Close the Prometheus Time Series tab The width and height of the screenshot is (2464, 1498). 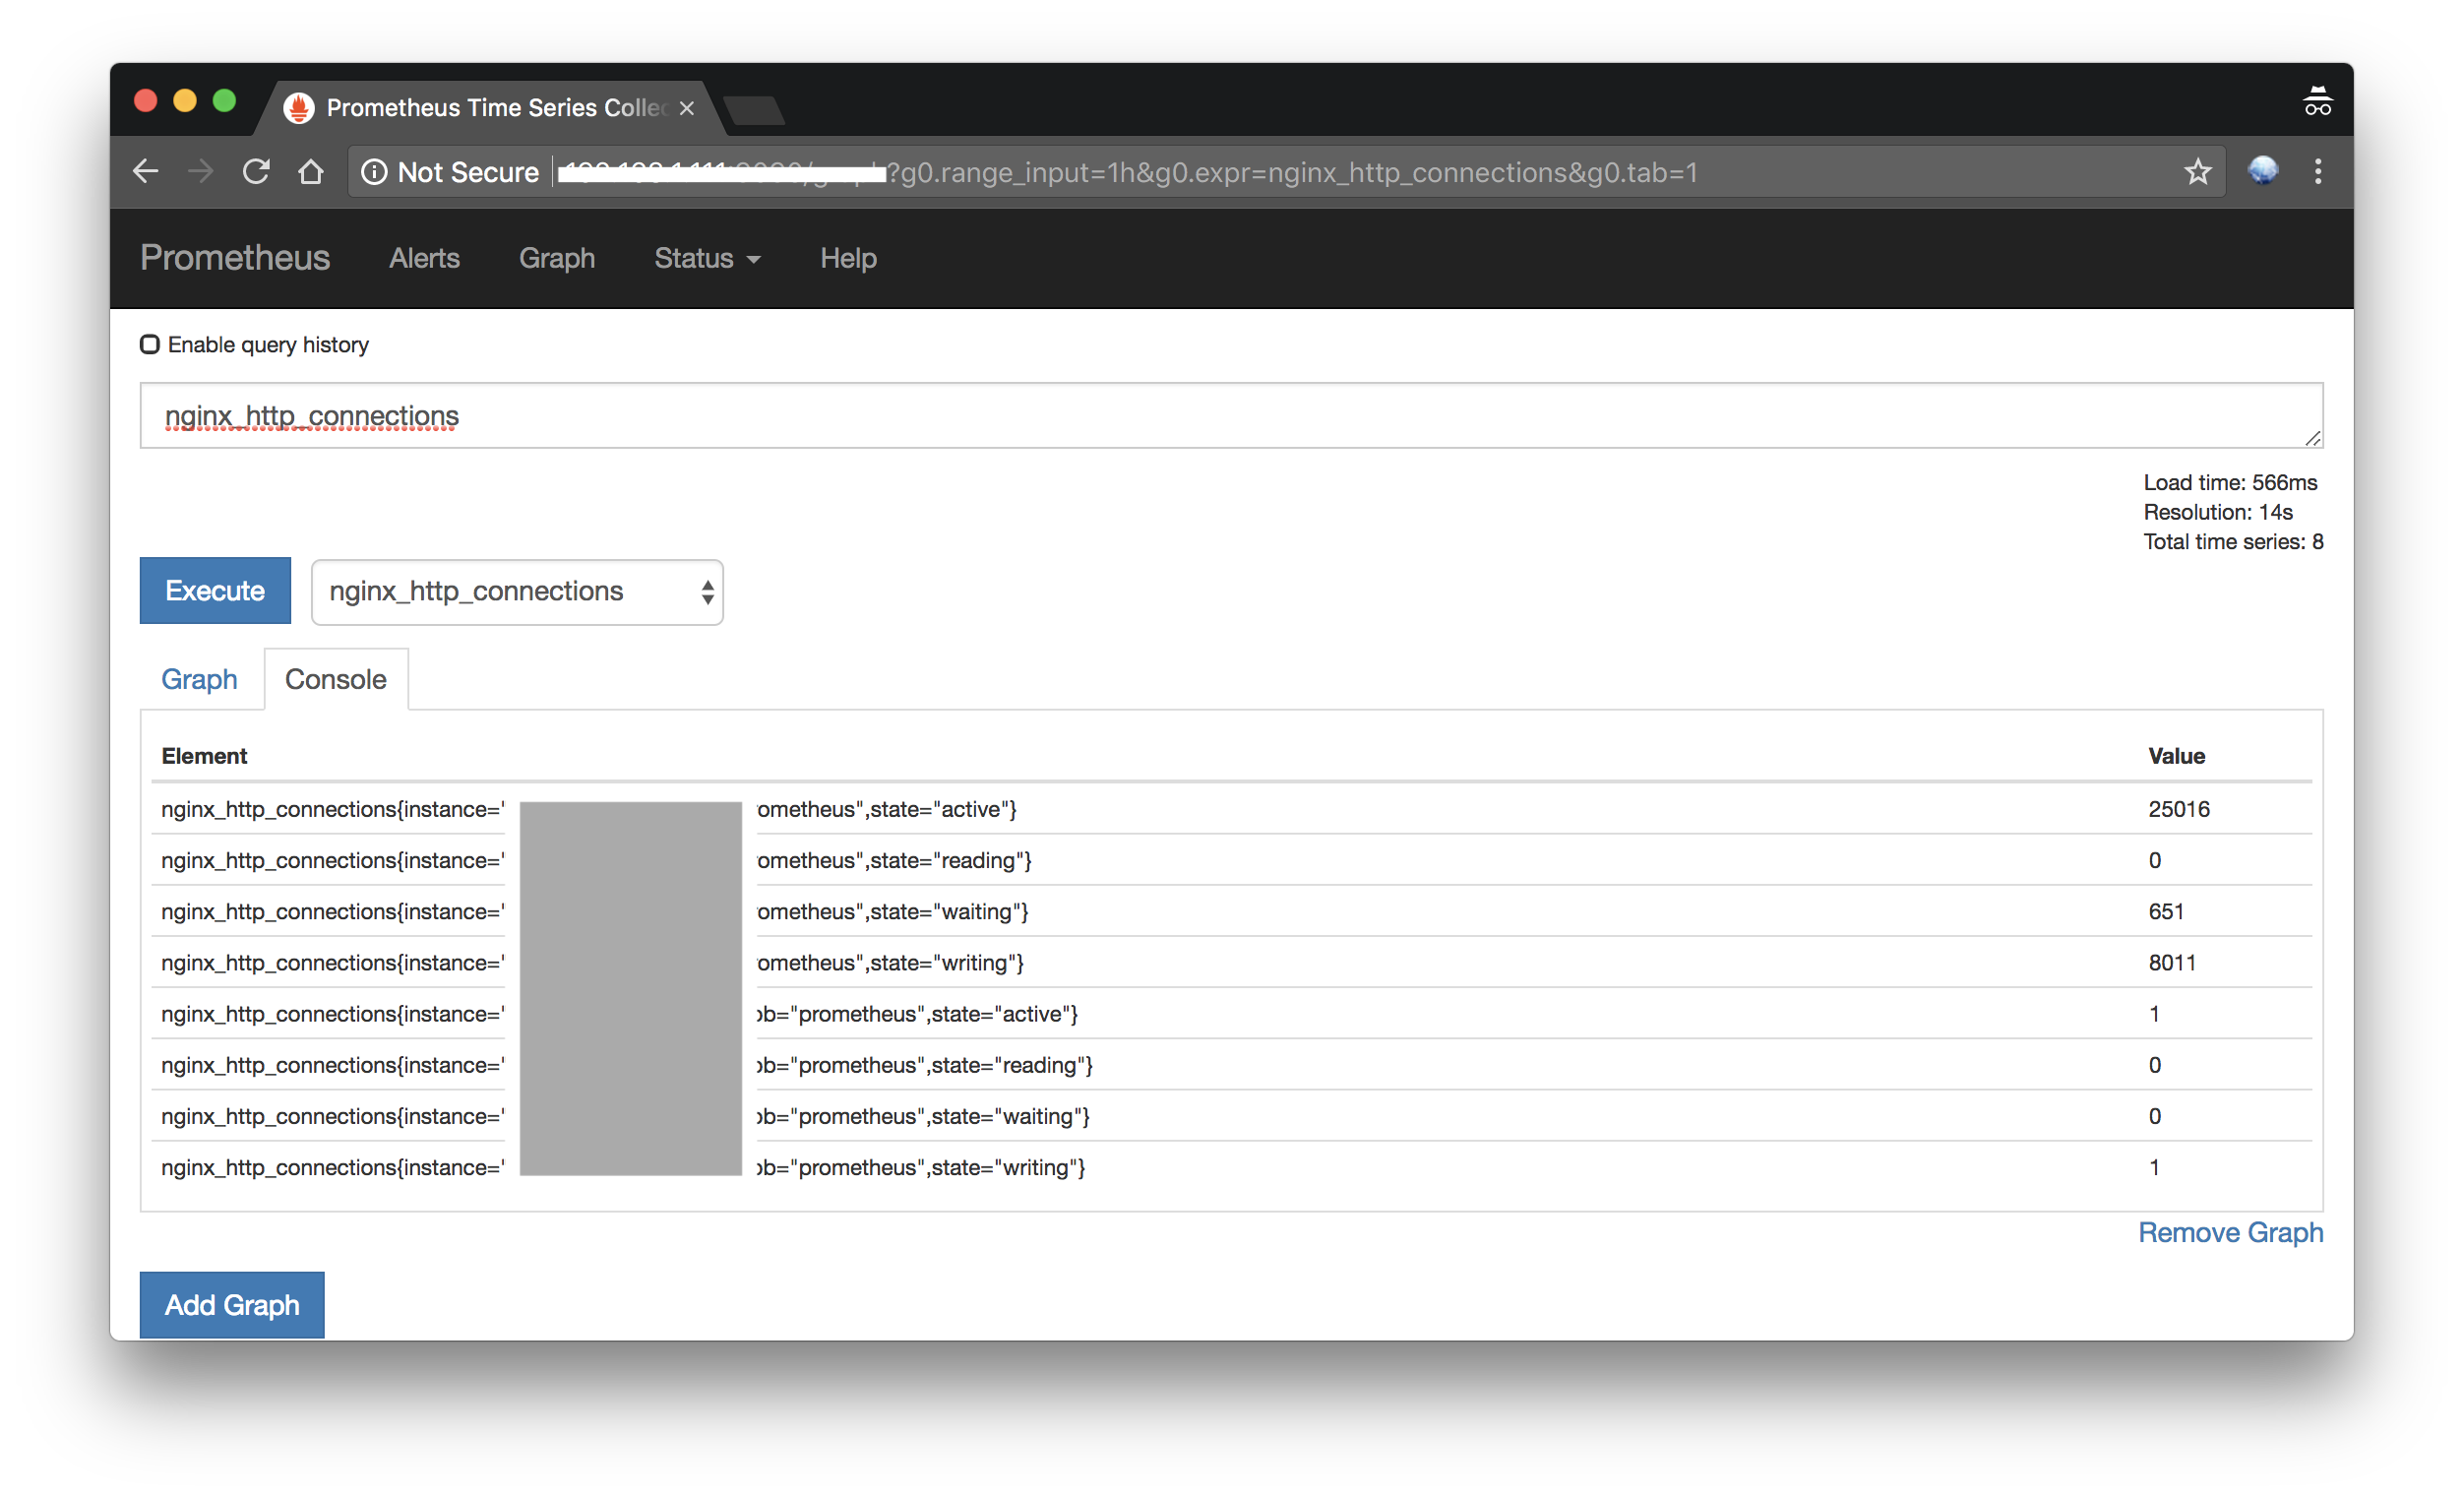tap(687, 108)
